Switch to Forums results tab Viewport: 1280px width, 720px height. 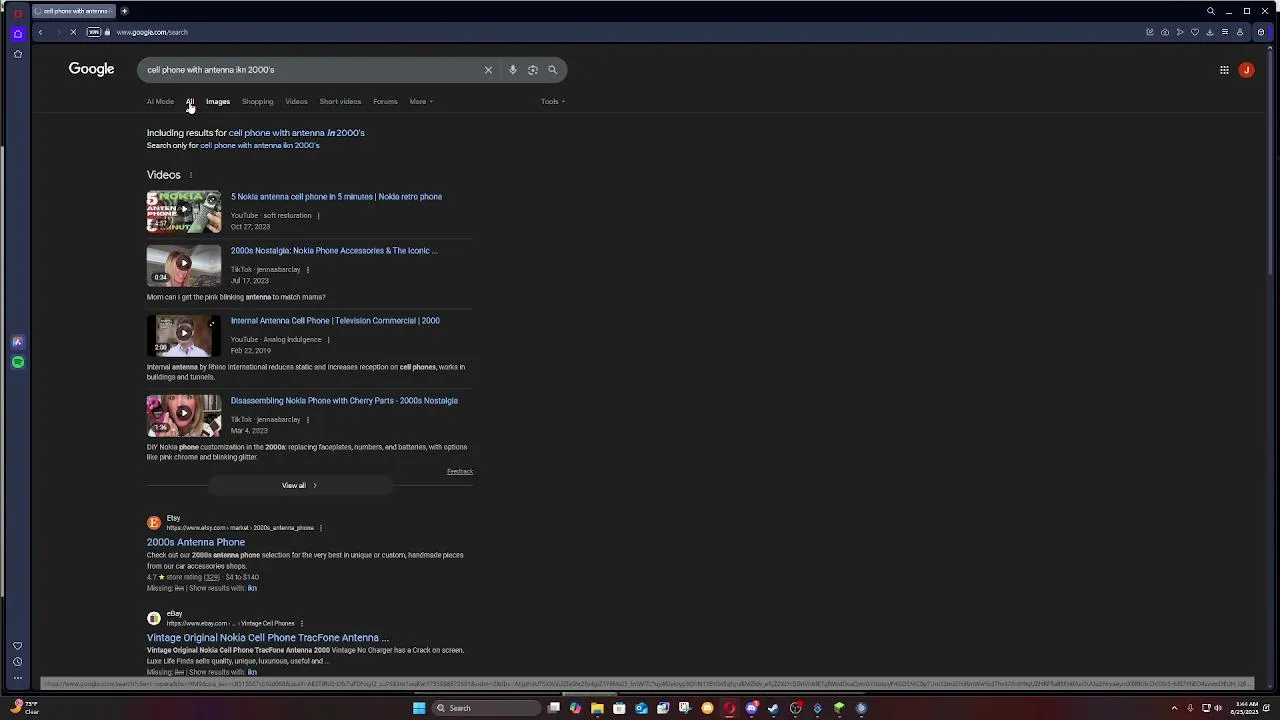point(385,101)
